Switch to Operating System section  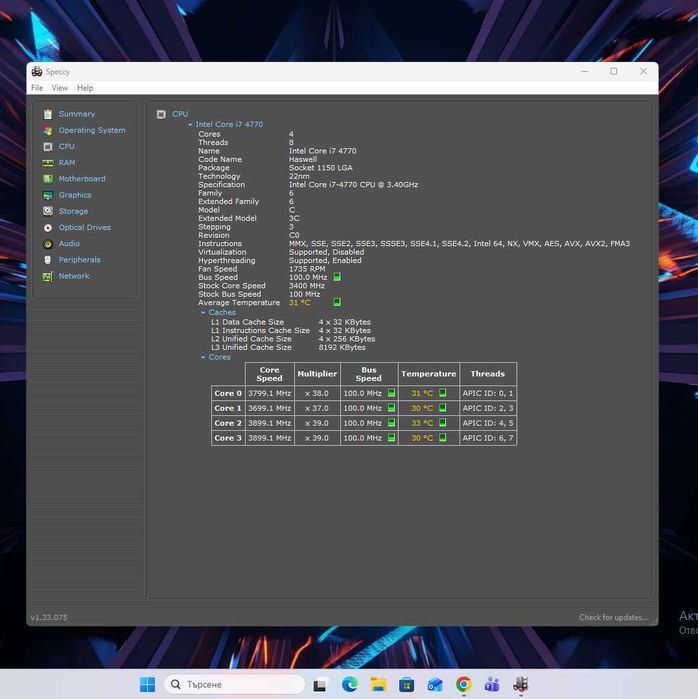coord(92,130)
